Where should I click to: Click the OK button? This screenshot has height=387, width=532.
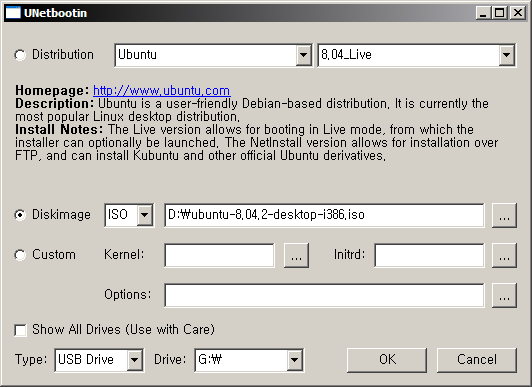click(x=387, y=360)
